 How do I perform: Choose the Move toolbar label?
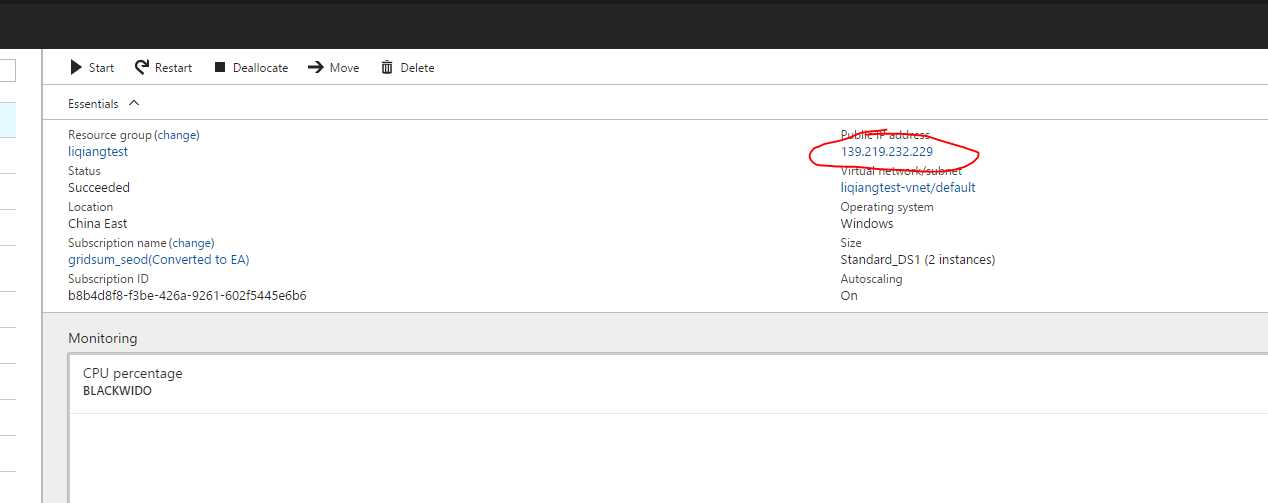(344, 68)
